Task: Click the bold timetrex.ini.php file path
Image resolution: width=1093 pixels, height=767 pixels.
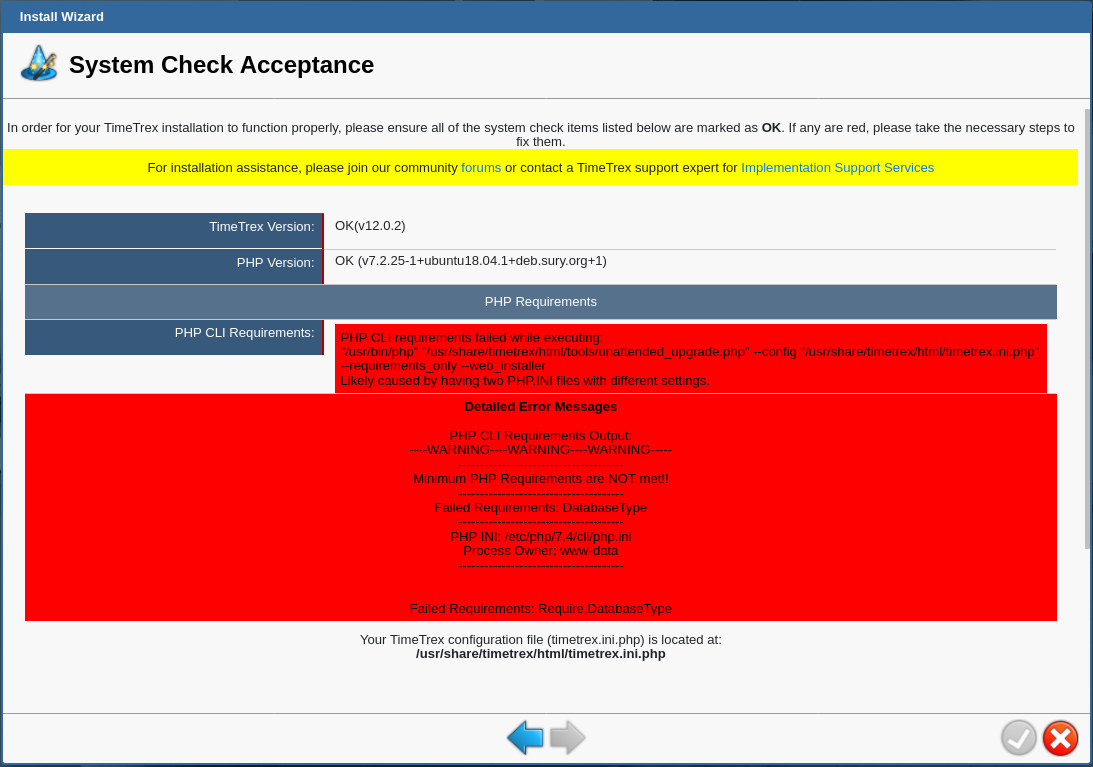Action: [x=541, y=654]
